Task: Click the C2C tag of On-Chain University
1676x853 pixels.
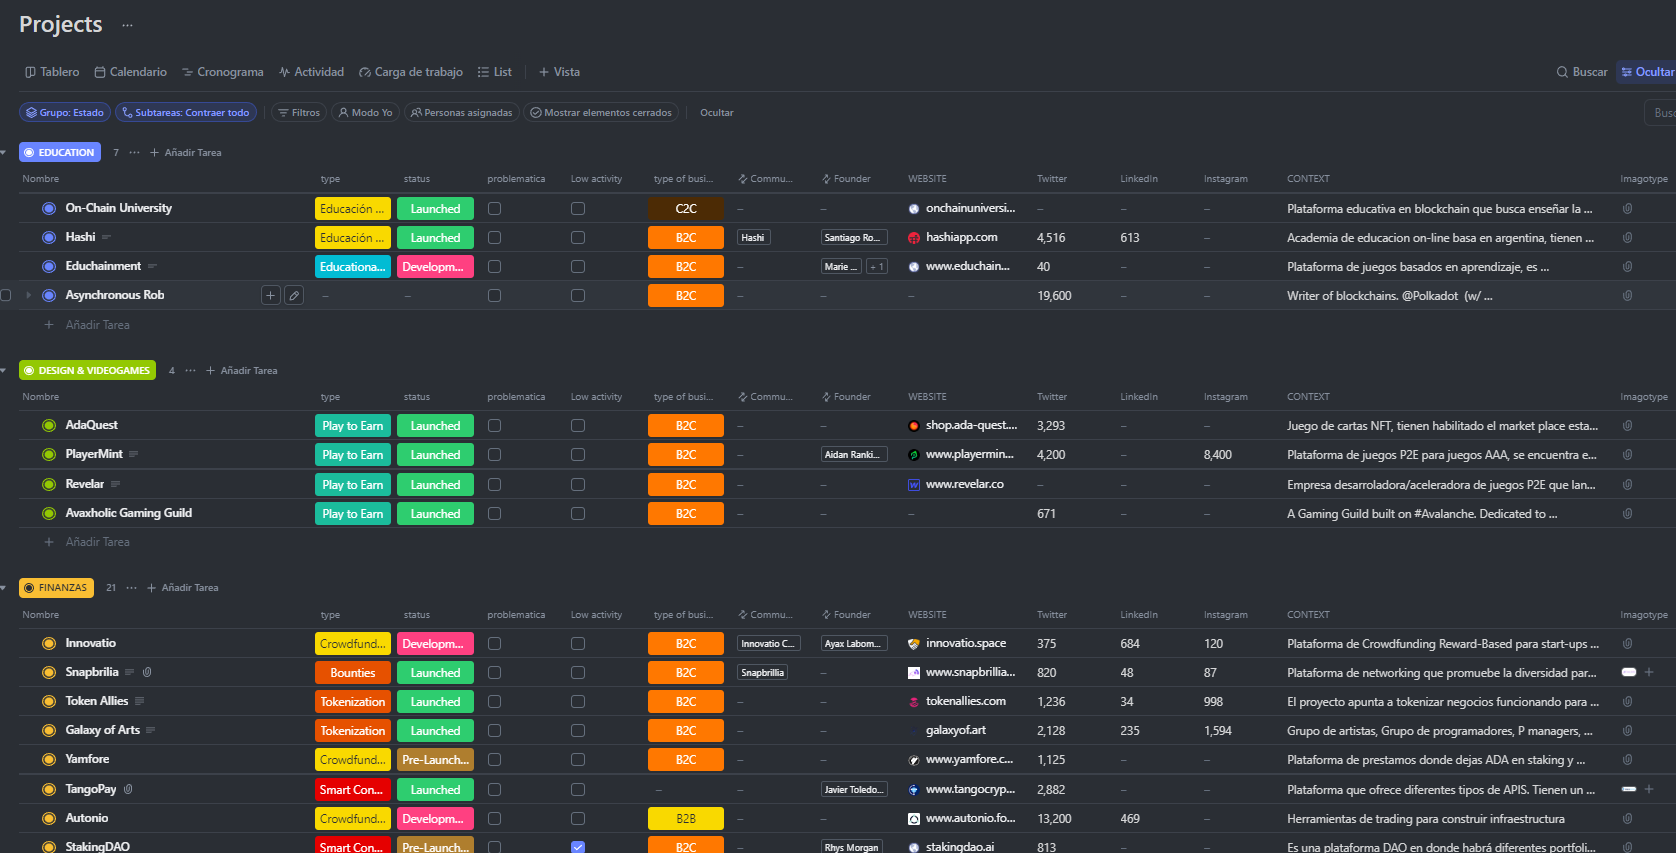Action: 686,209
